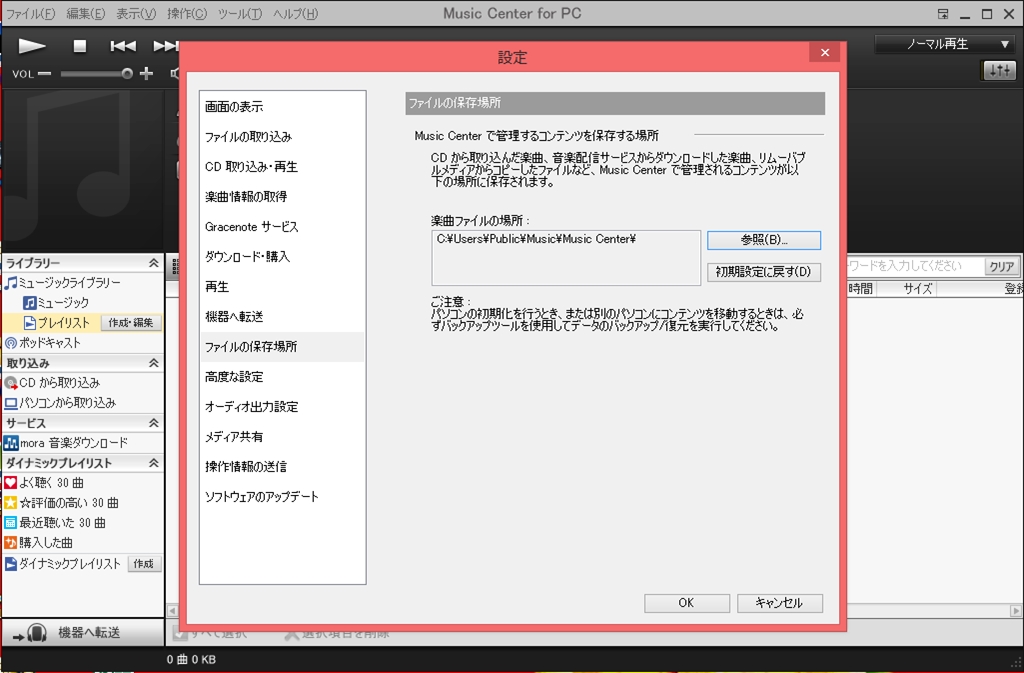Open the 操作(C) menu
Viewport: 1024px width, 673px height.
187,14
